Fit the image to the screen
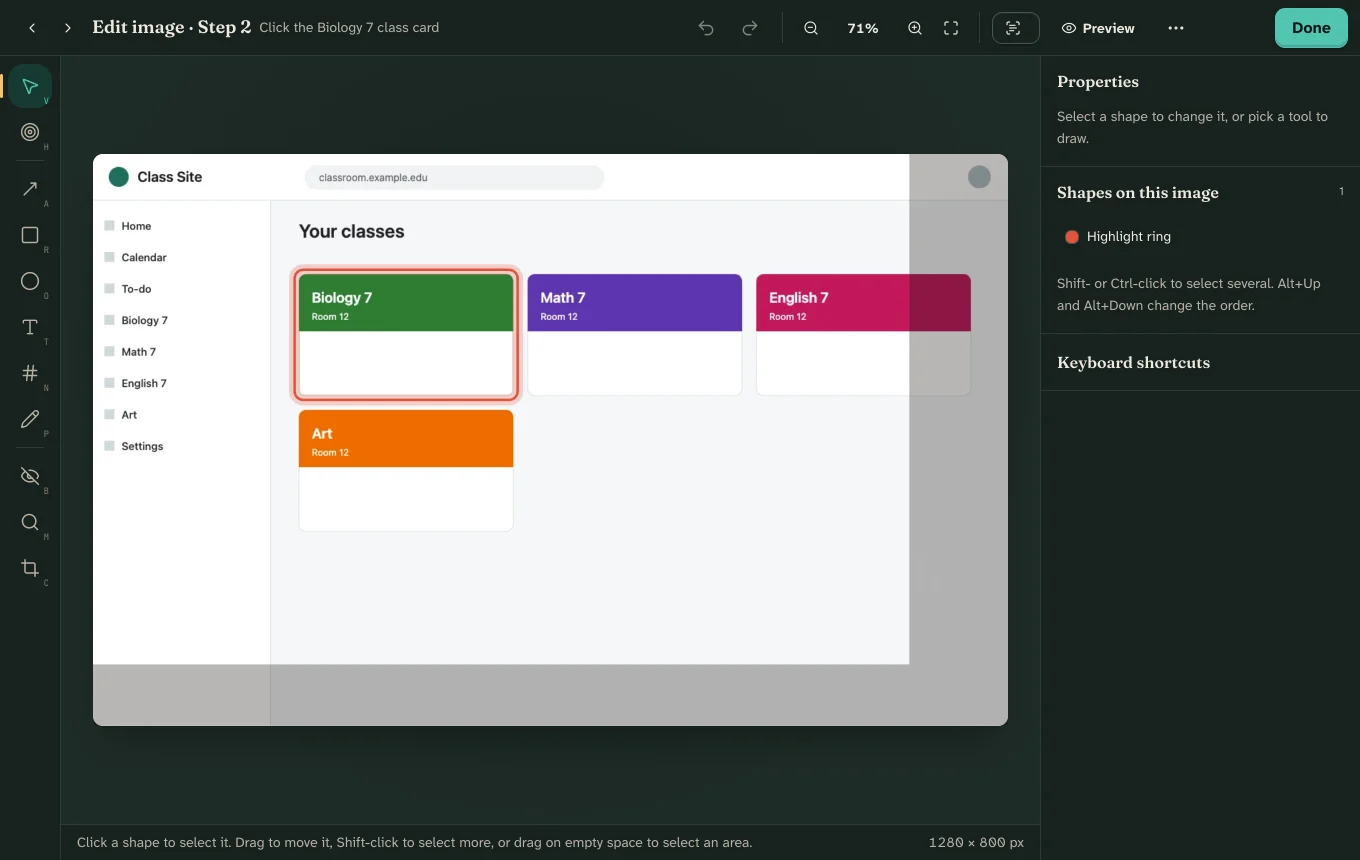Screen dimensions: 1360x860 (951, 28)
